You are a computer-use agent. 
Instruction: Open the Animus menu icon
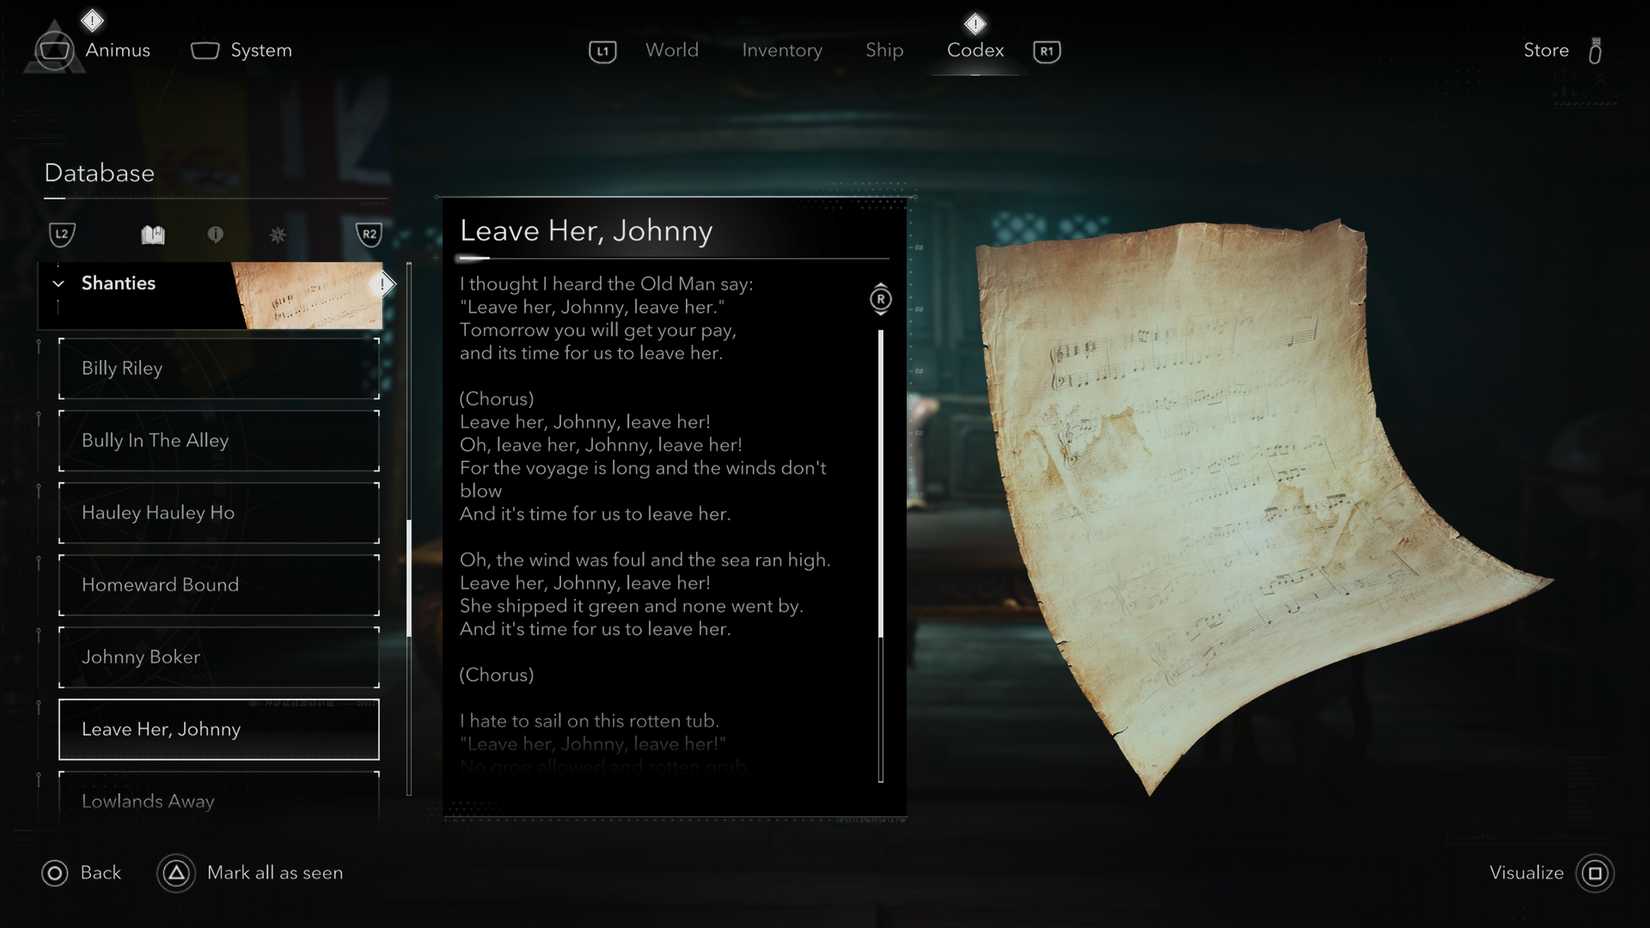pos(54,50)
